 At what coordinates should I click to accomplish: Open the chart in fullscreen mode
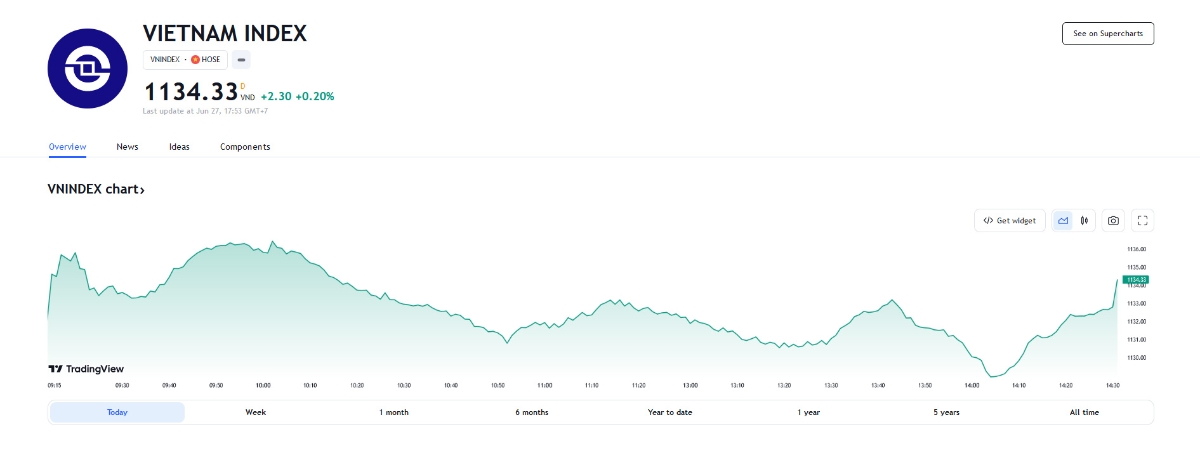[x=1143, y=220]
